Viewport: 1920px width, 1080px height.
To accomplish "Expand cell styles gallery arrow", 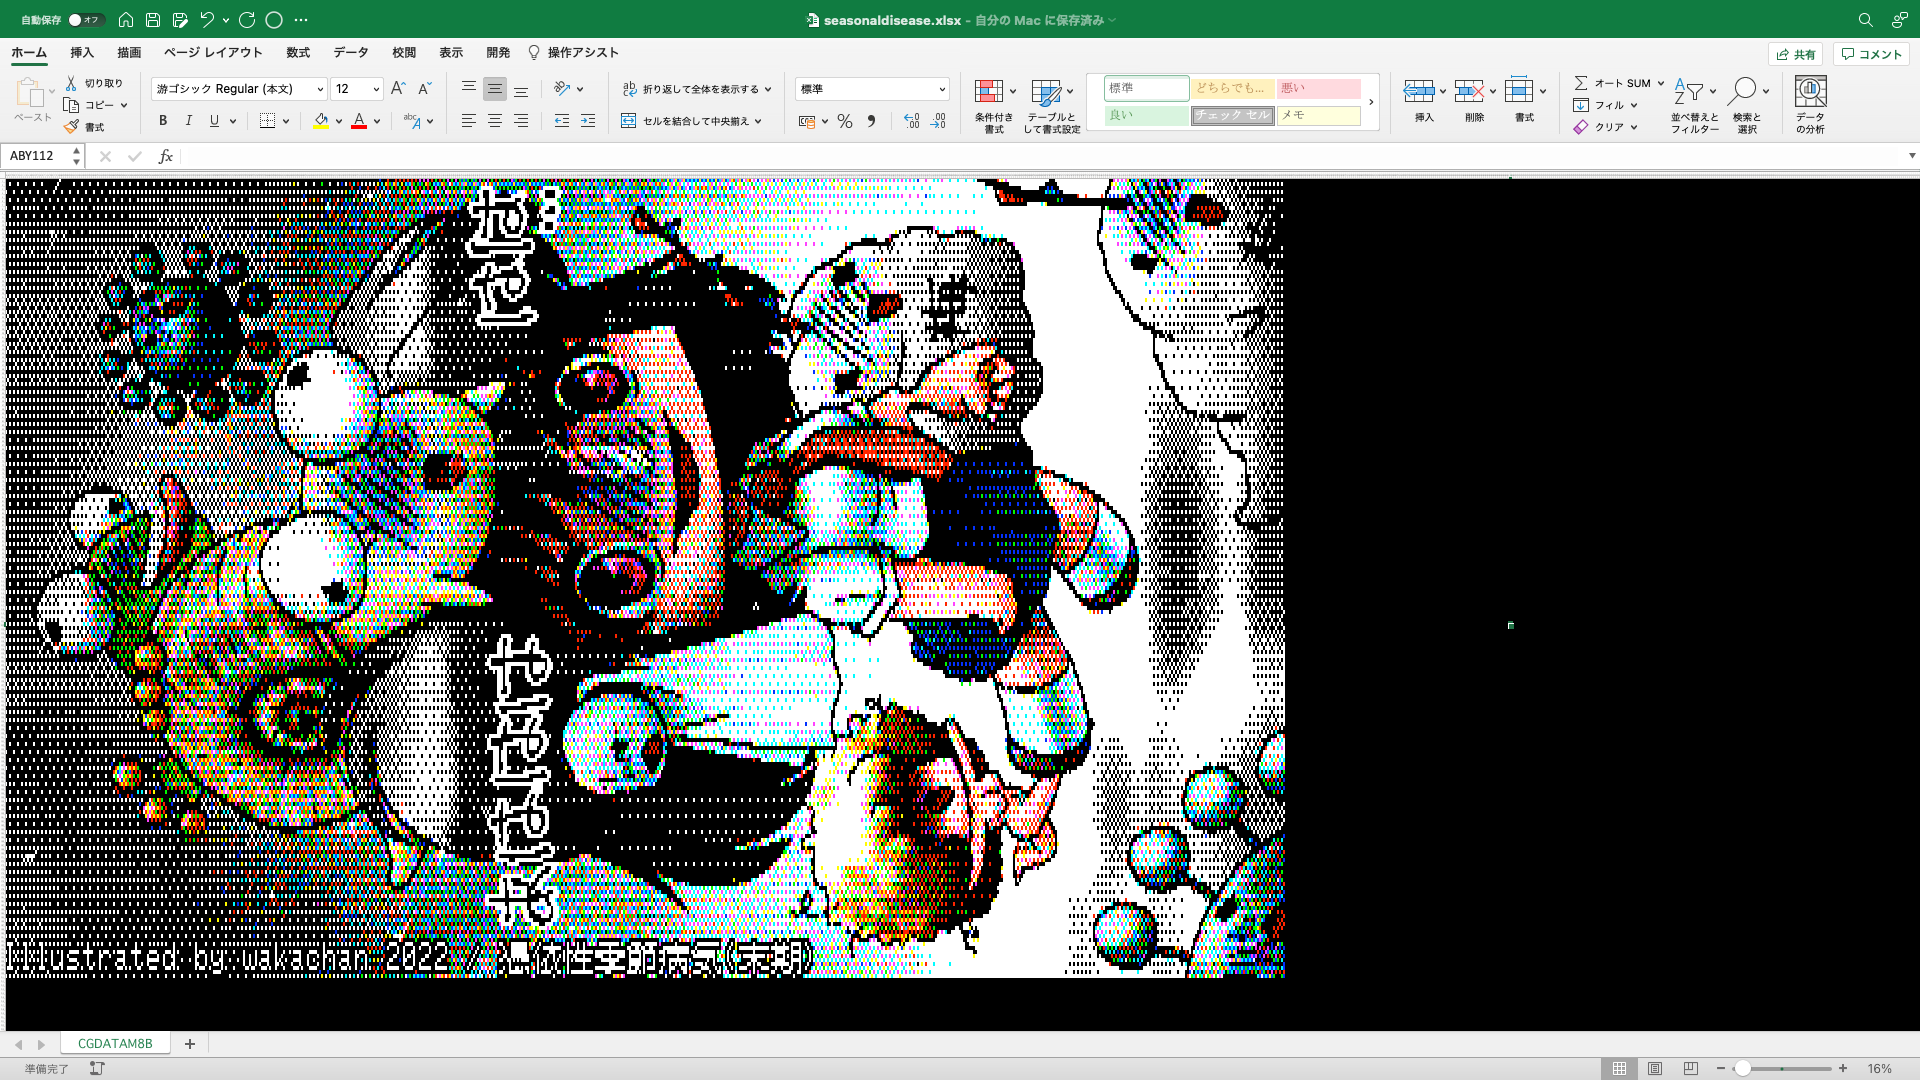I will 1371,102.
